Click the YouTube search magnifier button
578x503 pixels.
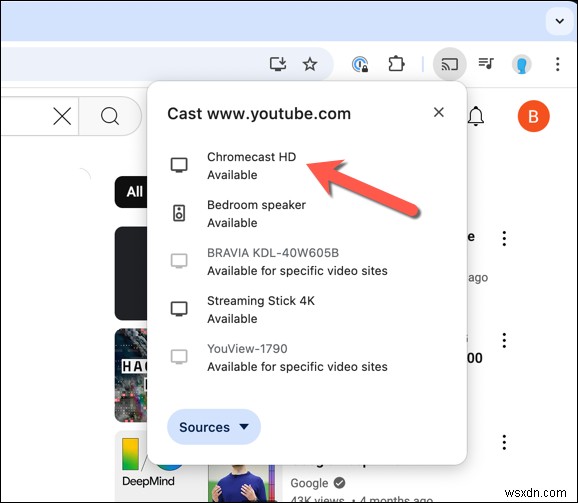(110, 116)
